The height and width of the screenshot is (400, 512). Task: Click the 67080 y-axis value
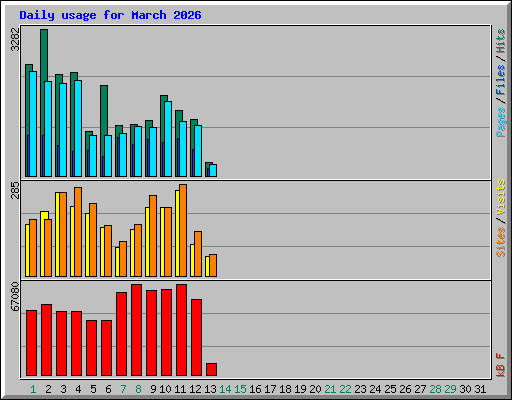[15, 297]
